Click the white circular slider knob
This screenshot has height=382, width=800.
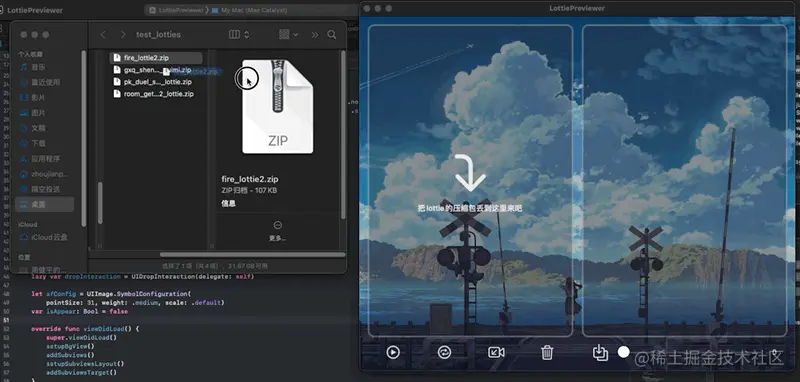pos(623,352)
